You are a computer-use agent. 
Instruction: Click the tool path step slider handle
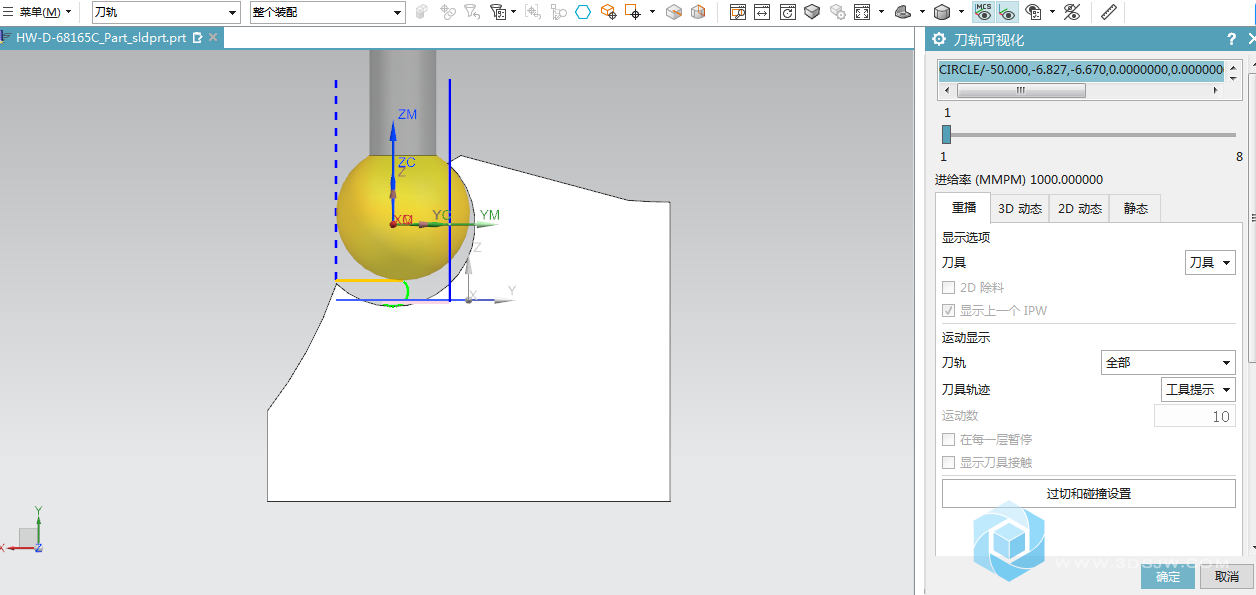(946, 134)
